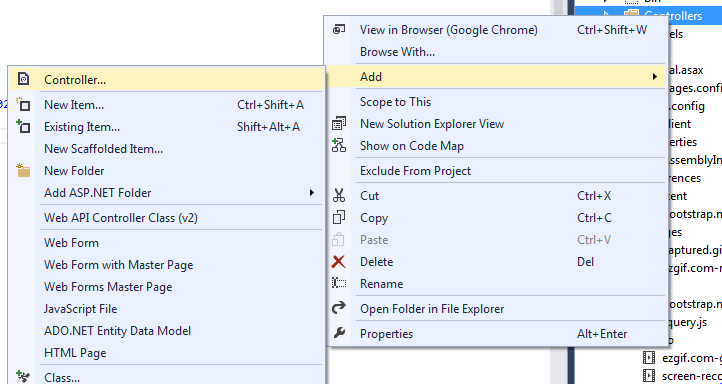The width and height of the screenshot is (722, 384).
Task: Click the screen-reco file icon in Solution Explorer
Action: tap(648, 376)
